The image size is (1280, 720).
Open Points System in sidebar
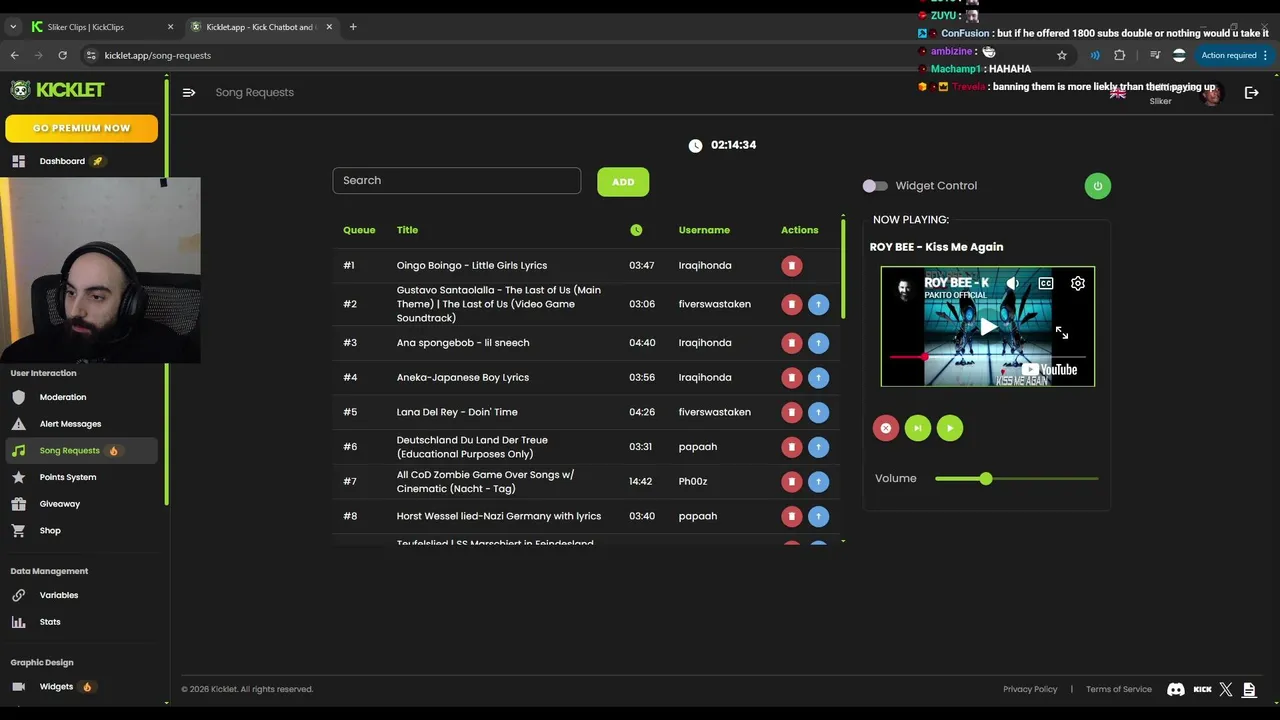(x=68, y=477)
